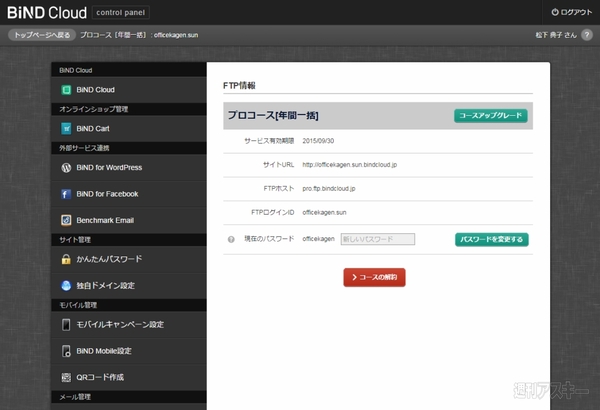Click the user name 松下 典子 さん

556,35
